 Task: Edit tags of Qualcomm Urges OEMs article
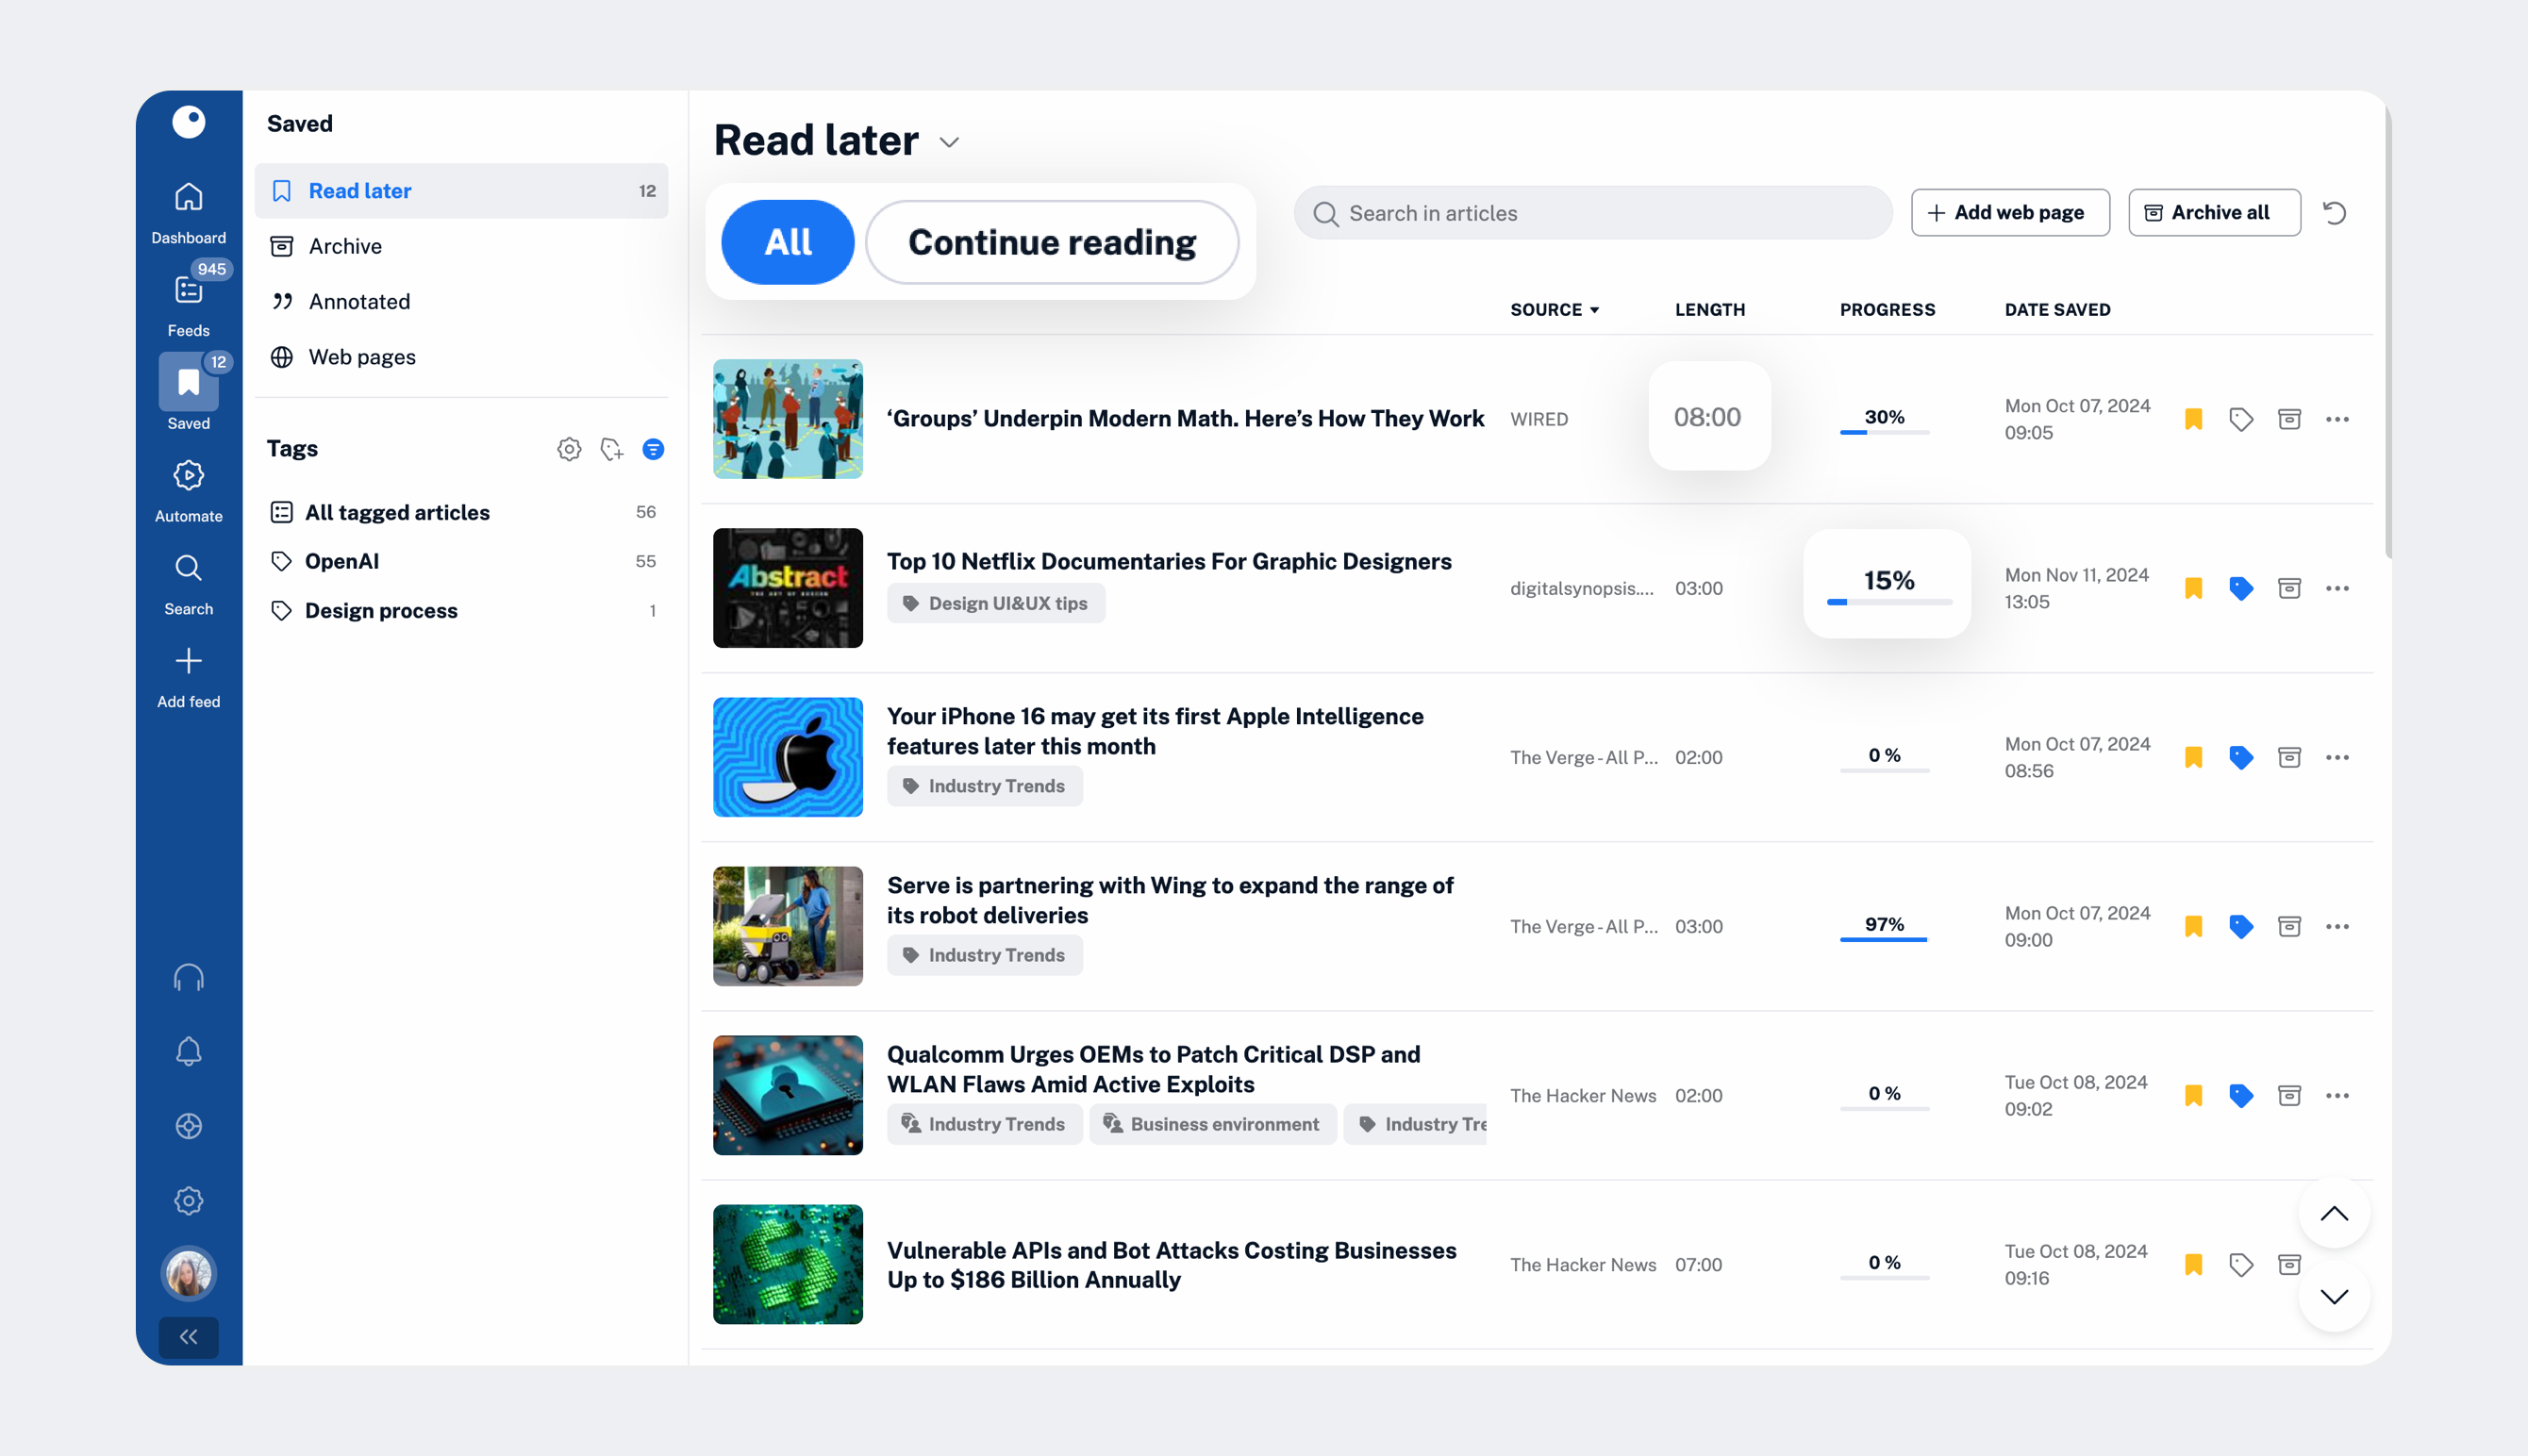tap(2241, 1095)
